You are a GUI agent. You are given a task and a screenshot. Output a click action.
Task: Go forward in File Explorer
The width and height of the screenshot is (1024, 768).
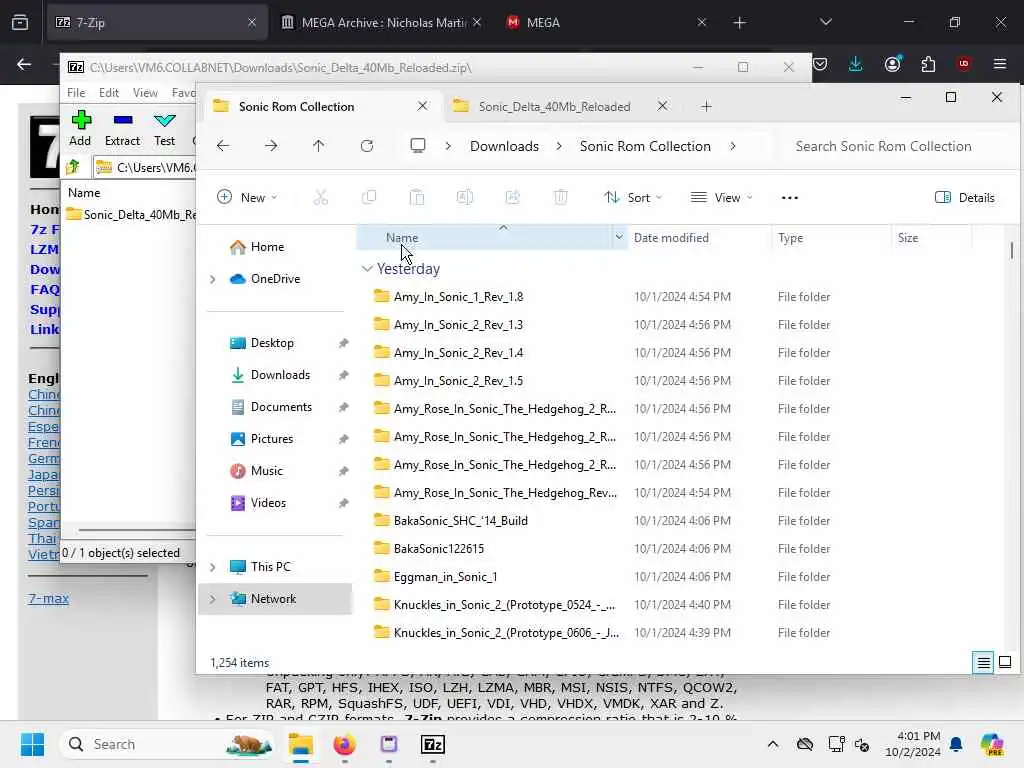(271, 146)
